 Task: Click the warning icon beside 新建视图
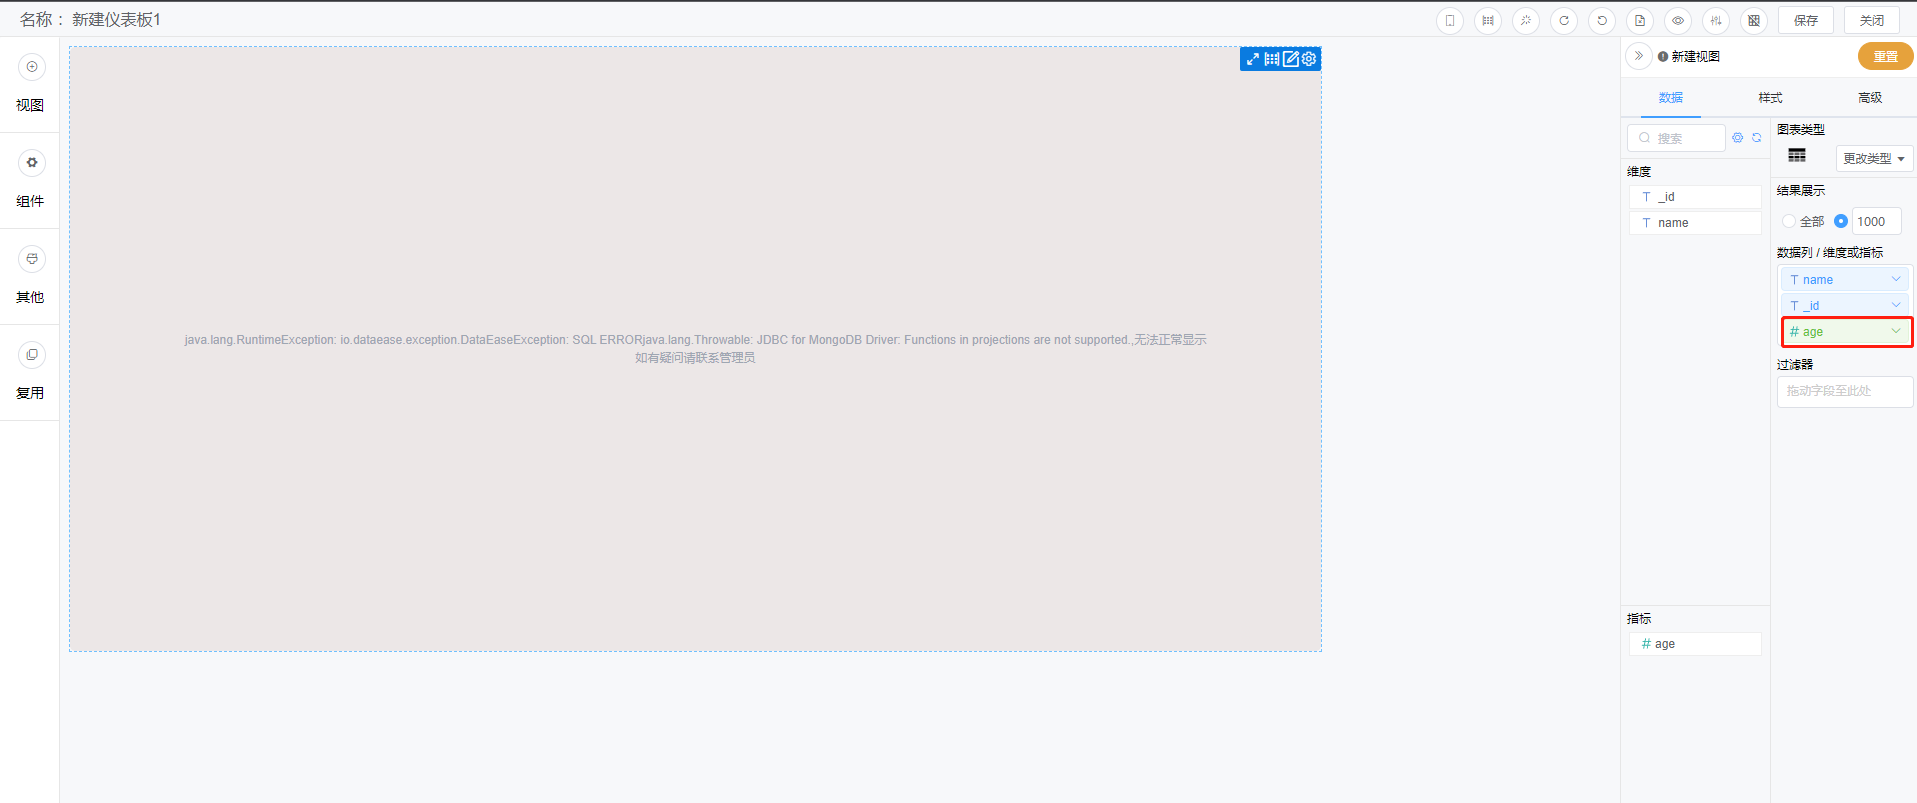pyautogui.click(x=1663, y=57)
